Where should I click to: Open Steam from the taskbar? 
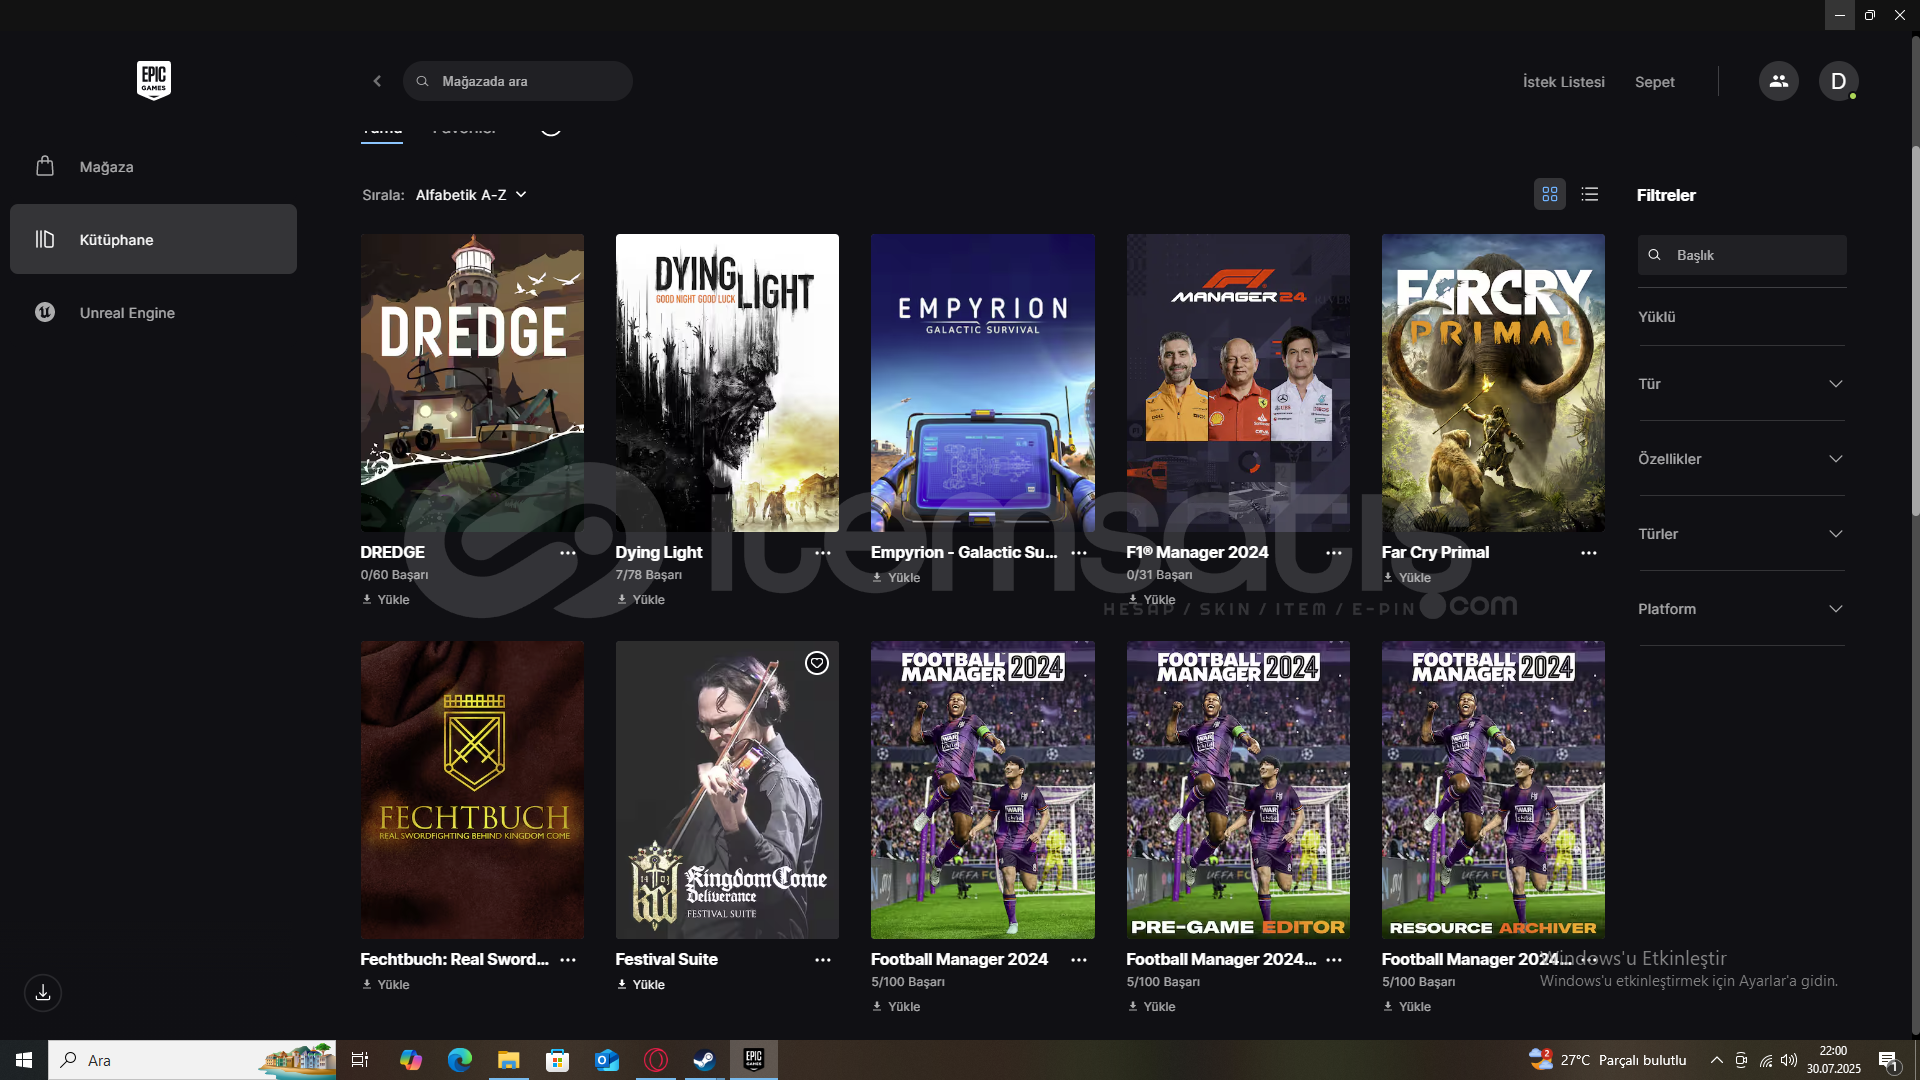point(704,1060)
